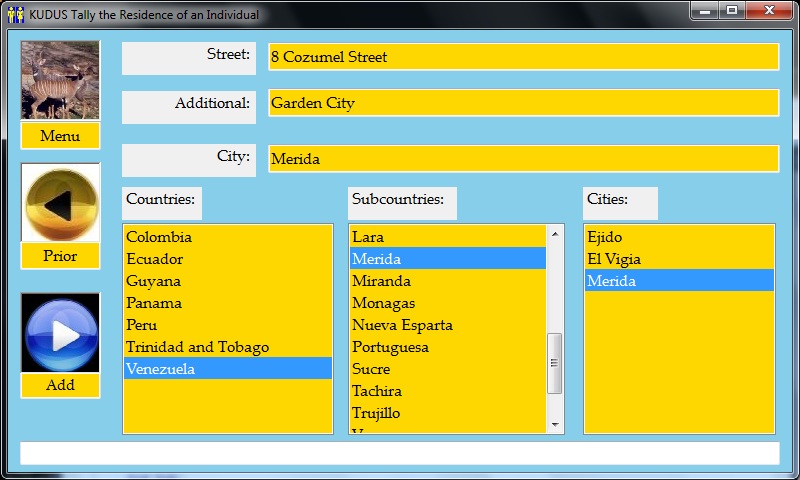
Task: Click the KUDUS title bar application icon
Action: pyautogui.click(x=15, y=15)
